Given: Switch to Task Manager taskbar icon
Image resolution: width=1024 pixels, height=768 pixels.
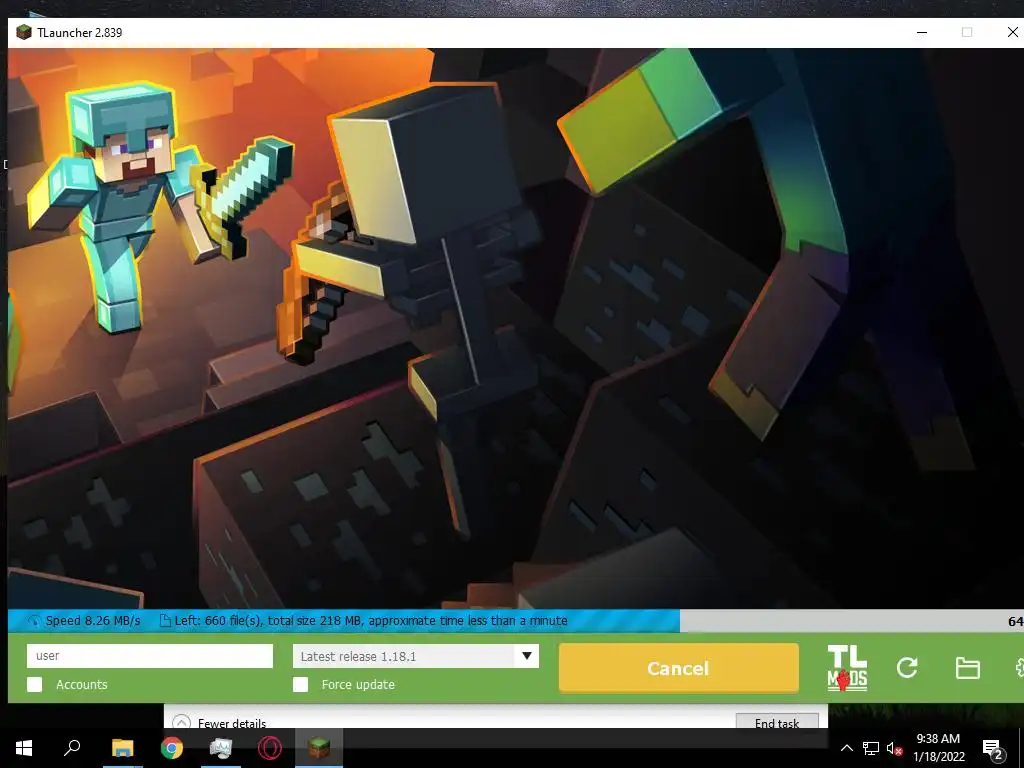Looking at the screenshot, I should [221, 748].
